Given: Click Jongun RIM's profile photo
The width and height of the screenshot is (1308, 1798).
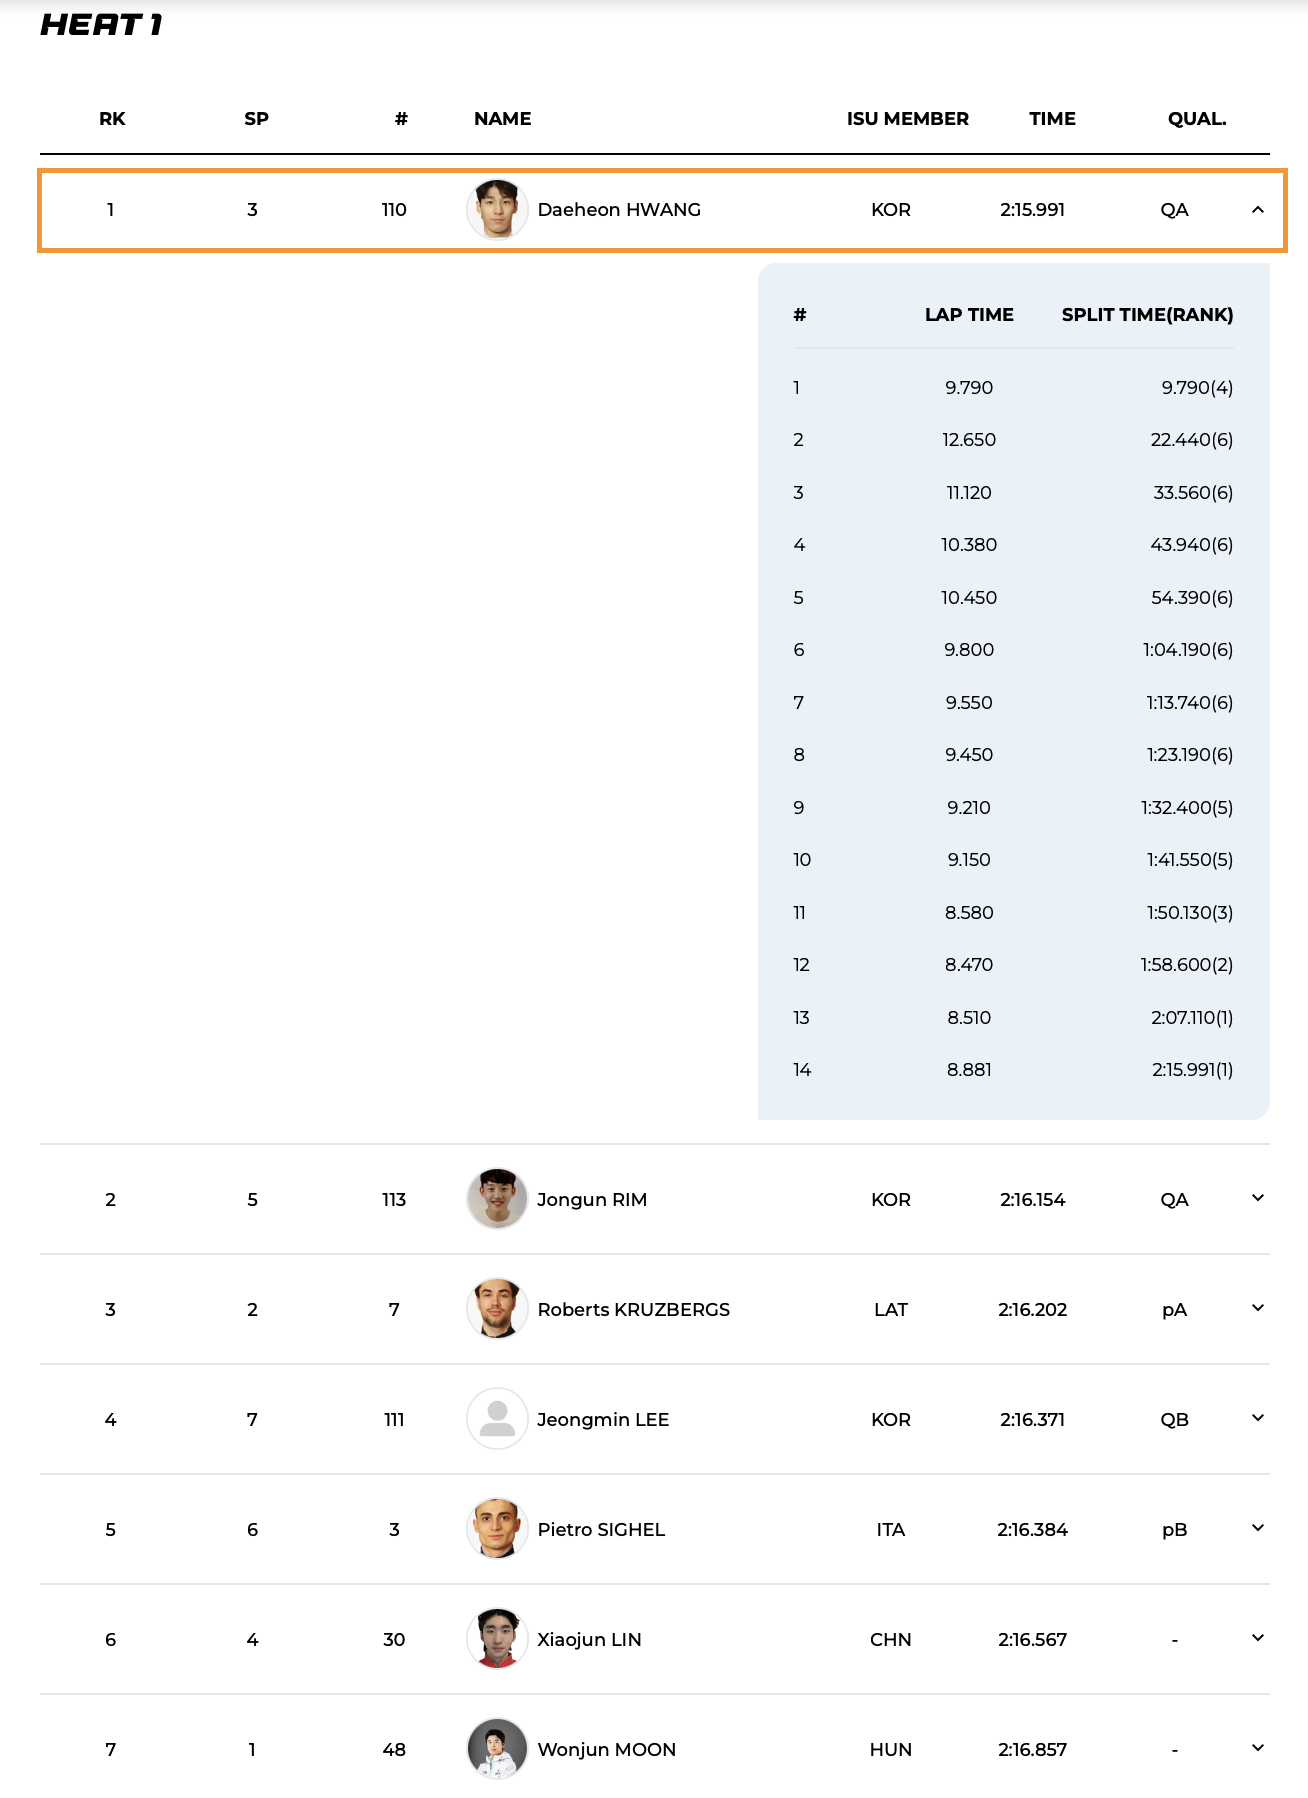Looking at the screenshot, I should tap(497, 1198).
